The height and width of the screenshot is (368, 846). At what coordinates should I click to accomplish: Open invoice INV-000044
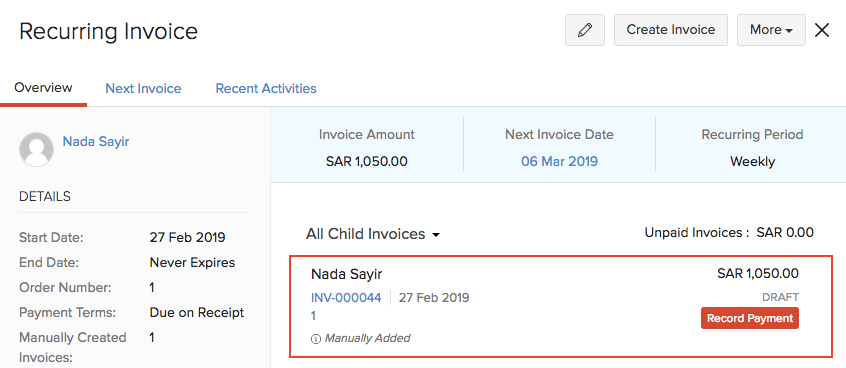point(346,297)
